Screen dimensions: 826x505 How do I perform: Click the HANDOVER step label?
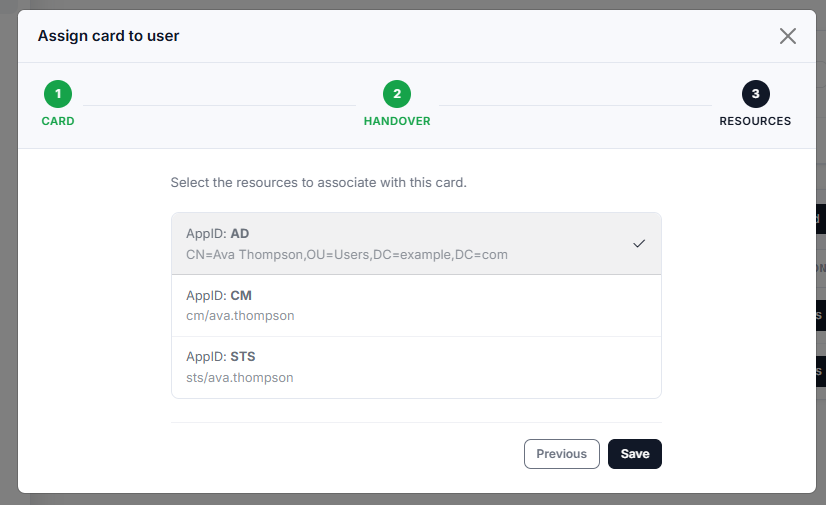tap(397, 121)
